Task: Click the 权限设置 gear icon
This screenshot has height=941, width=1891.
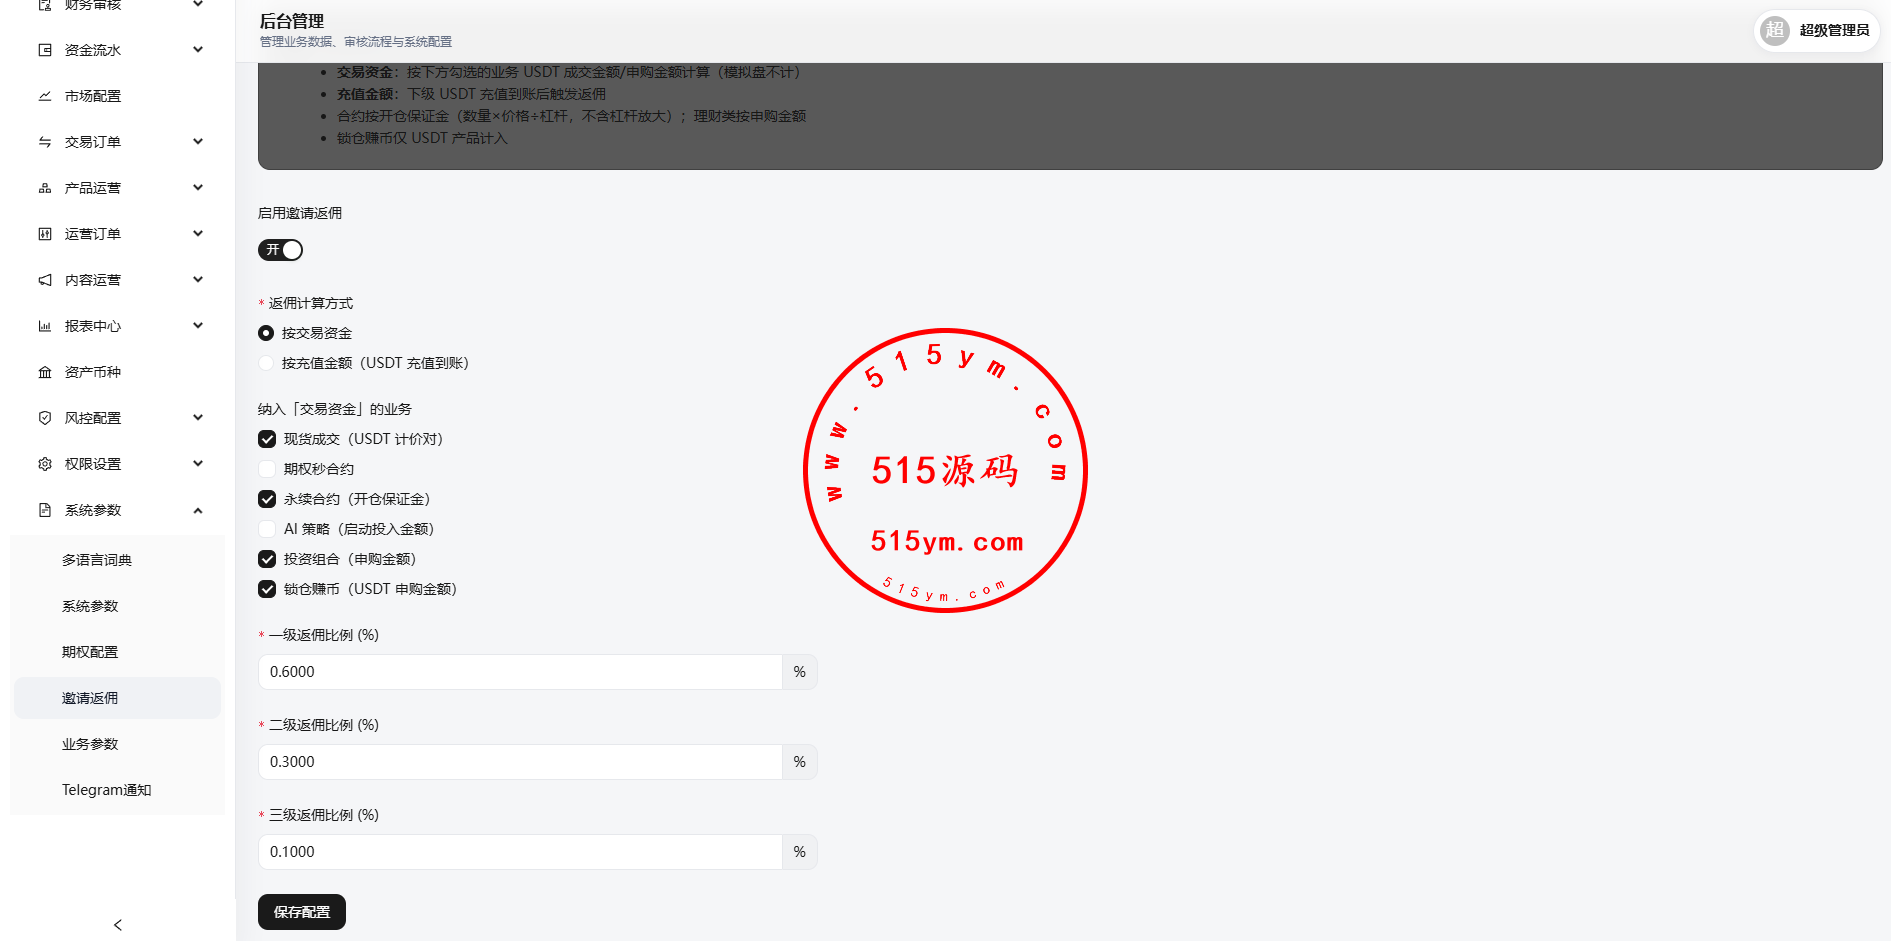Action: [45, 464]
